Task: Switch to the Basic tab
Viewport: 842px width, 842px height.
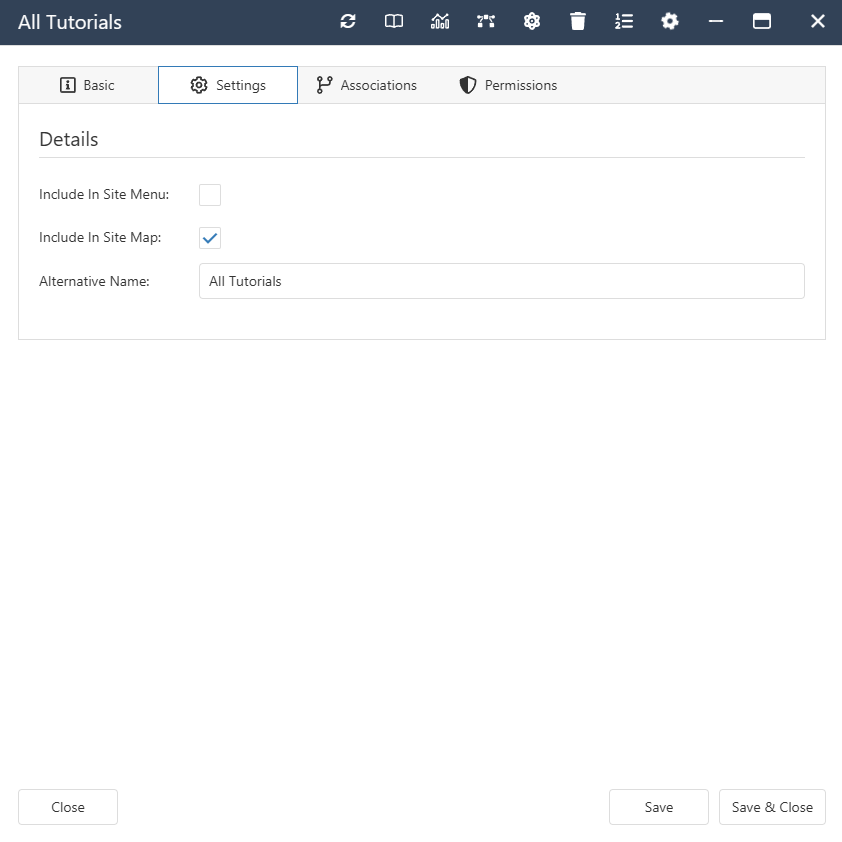Action: click(87, 85)
